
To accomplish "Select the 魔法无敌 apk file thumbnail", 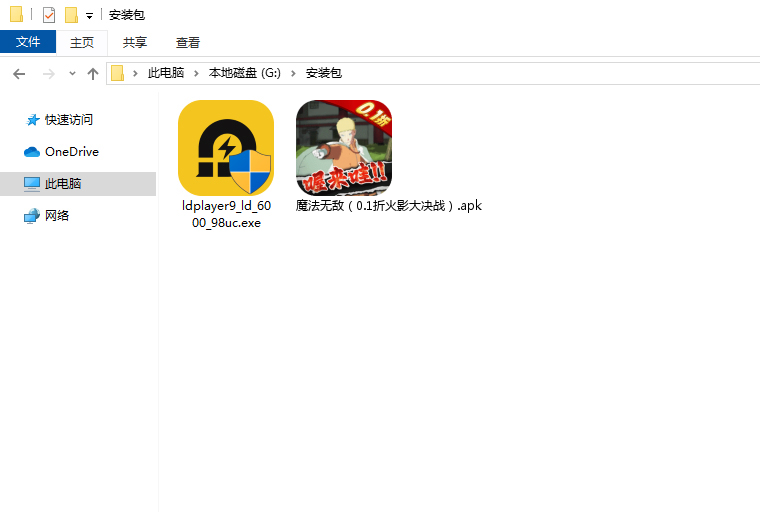I will point(344,148).
